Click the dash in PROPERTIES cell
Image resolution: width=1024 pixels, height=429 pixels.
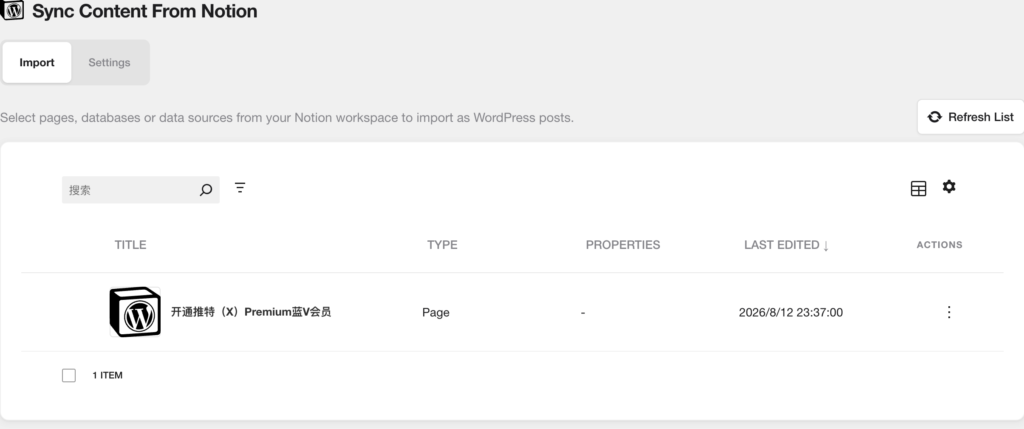click(x=583, y=313)
